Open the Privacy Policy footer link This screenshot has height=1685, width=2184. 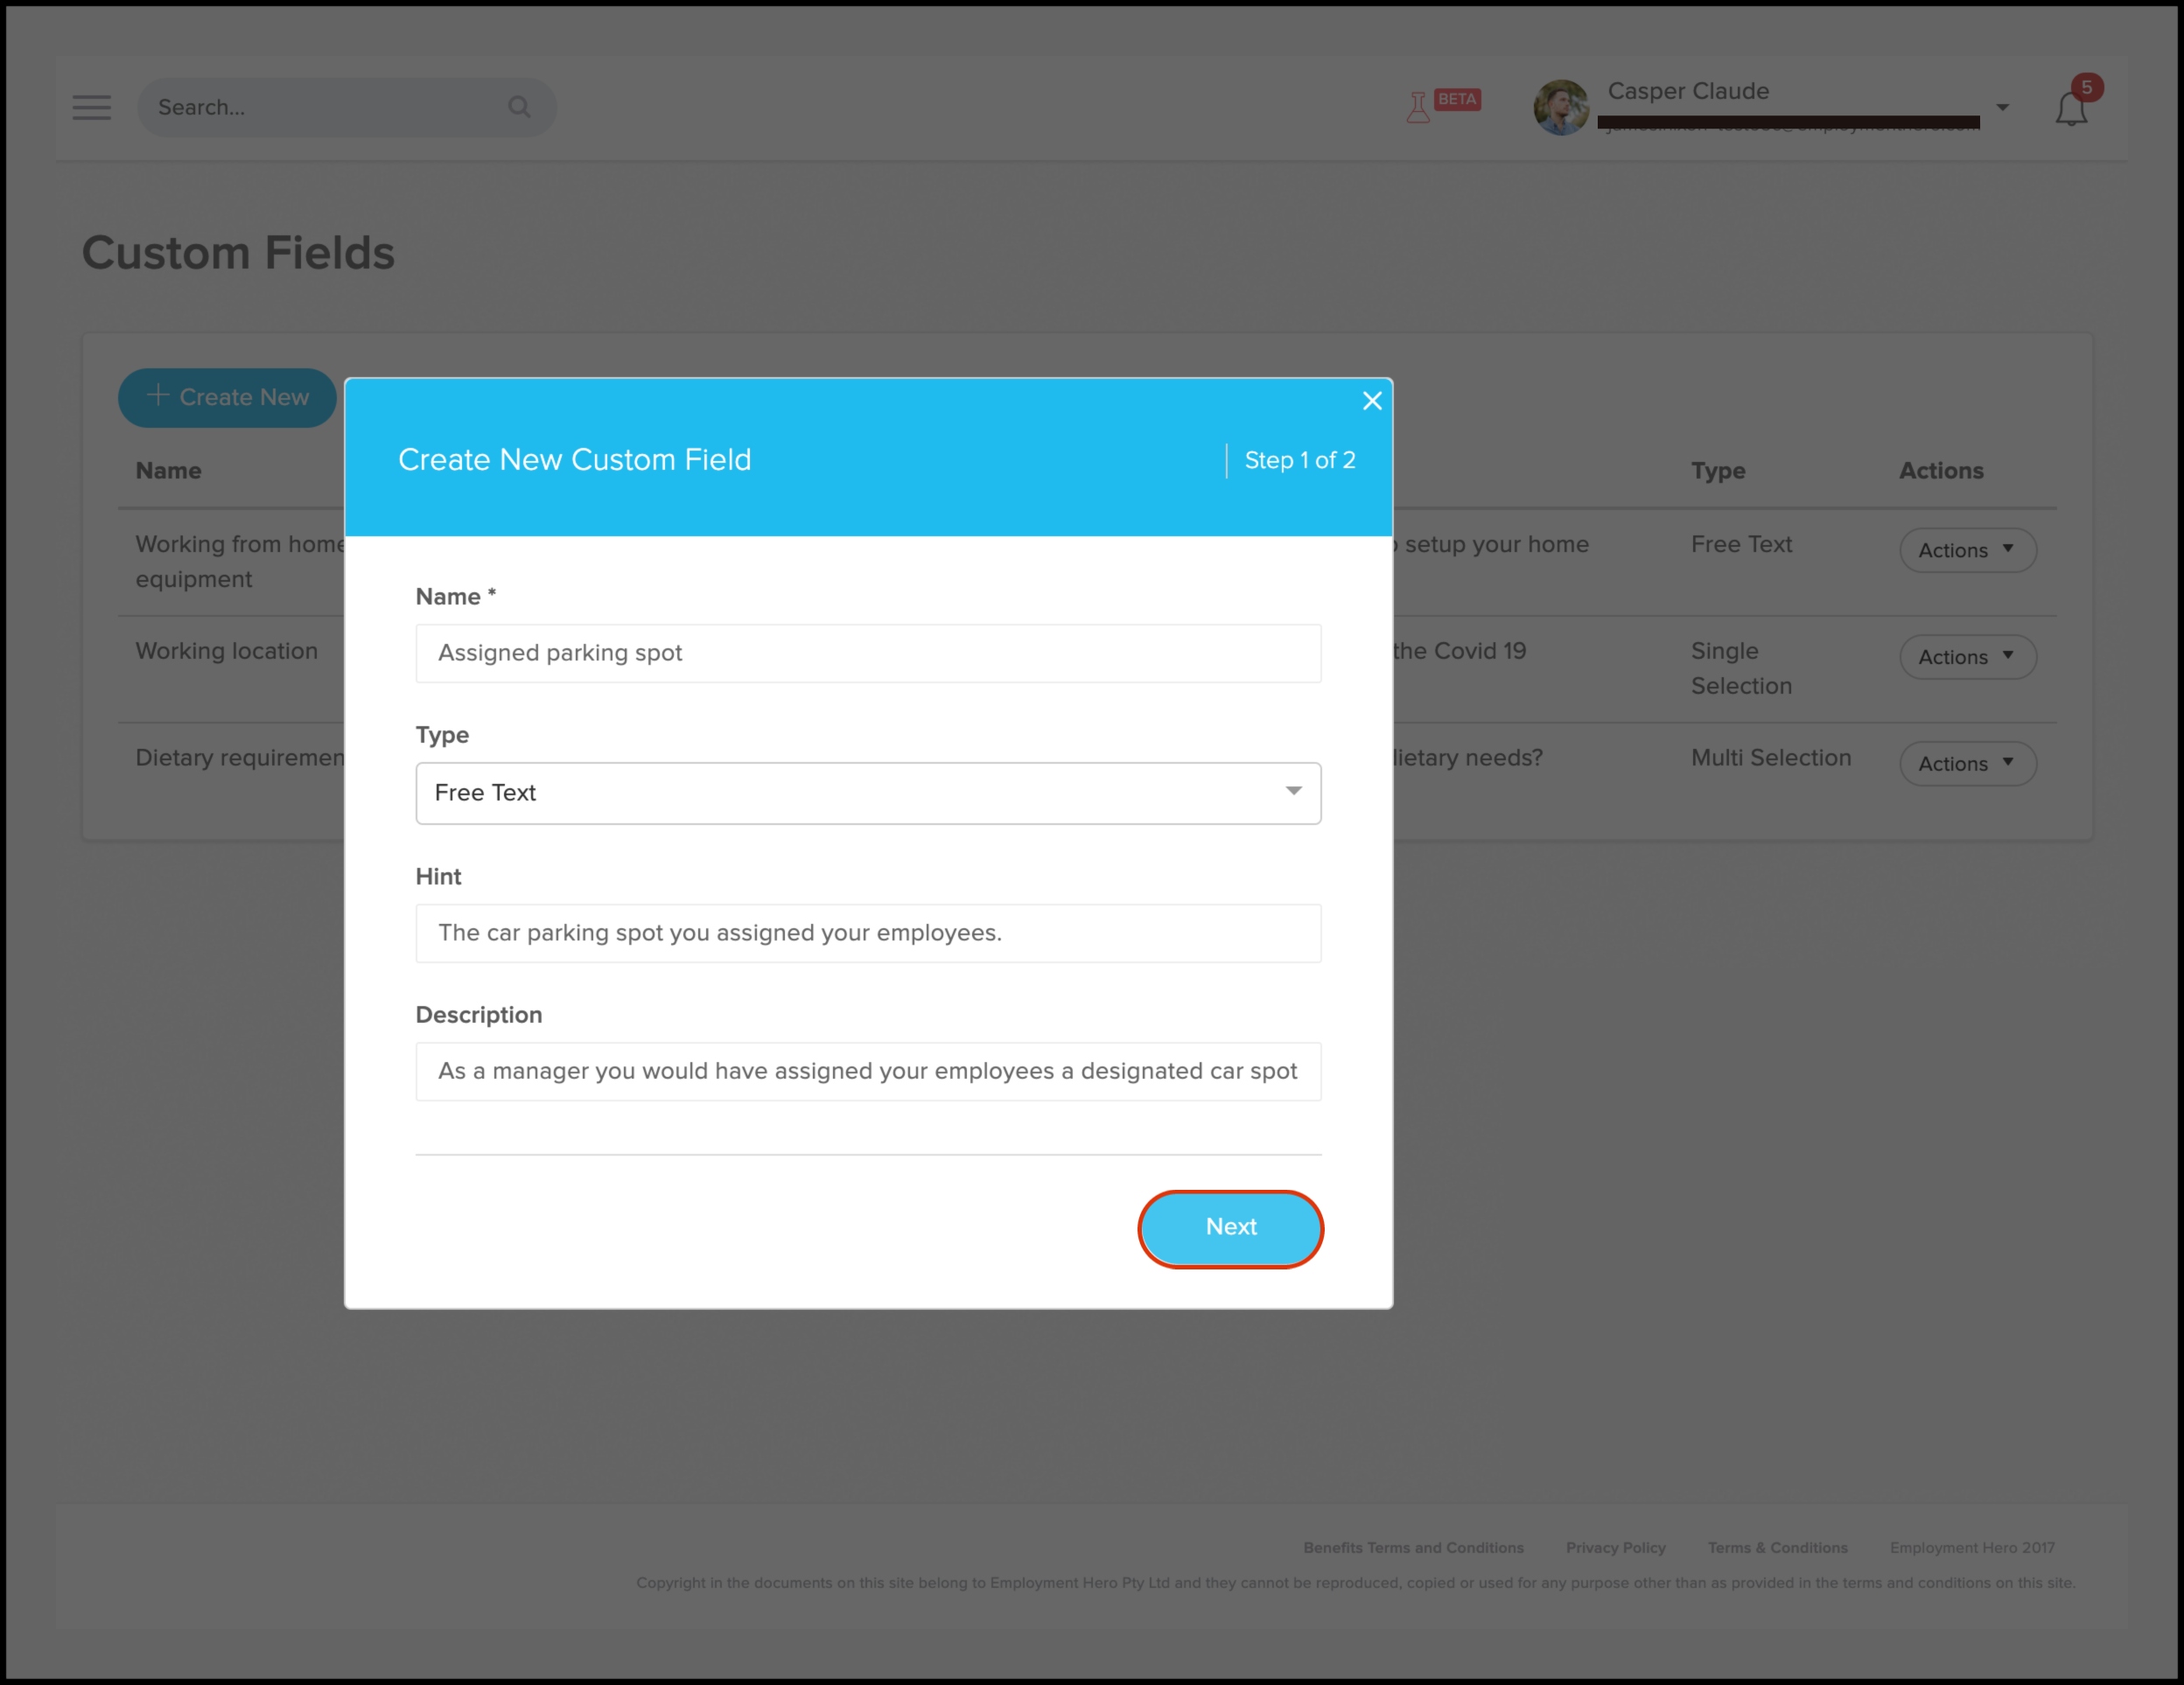1615,1547
